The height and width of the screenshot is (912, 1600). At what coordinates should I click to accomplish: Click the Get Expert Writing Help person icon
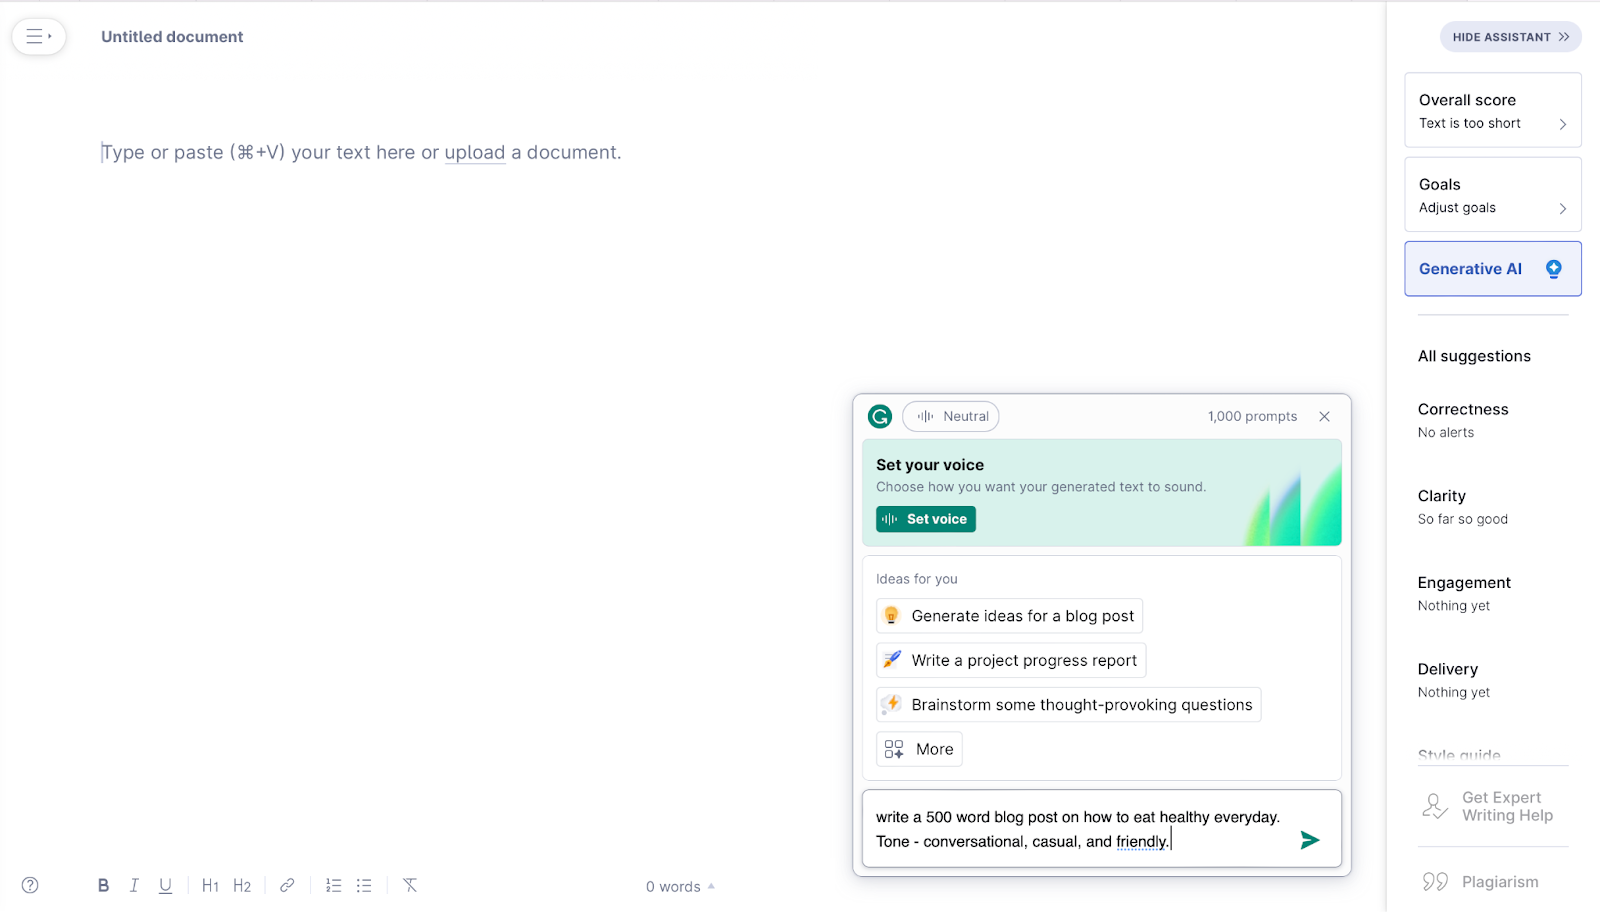tap(1435, 806)
